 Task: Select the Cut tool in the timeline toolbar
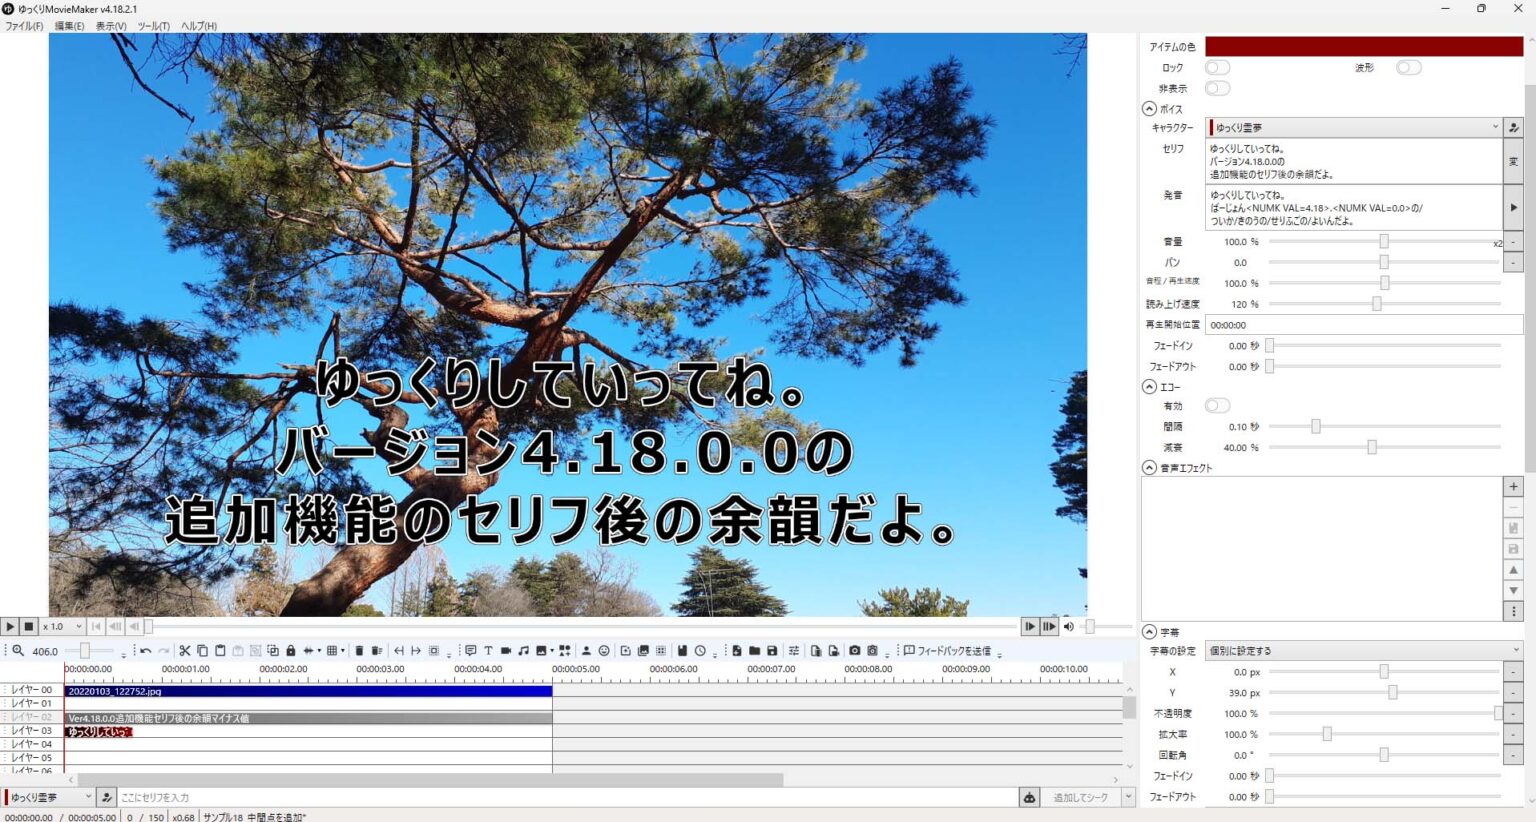[x=186, y=650]
